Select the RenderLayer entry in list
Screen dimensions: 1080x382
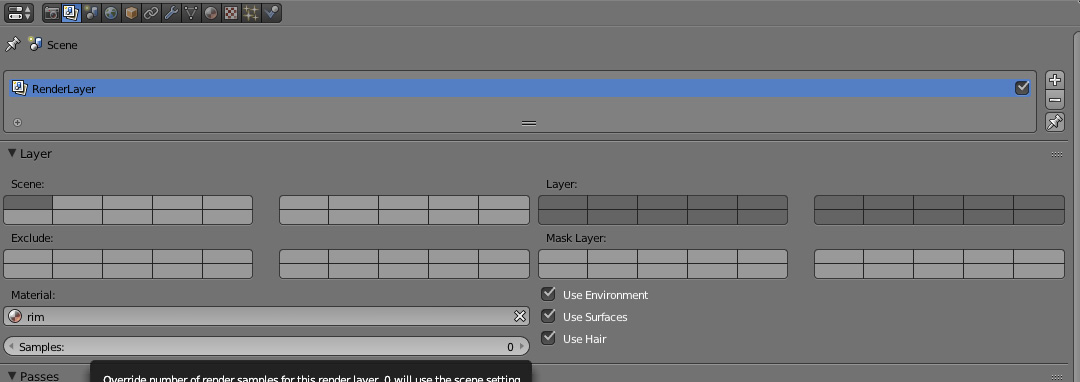point(520,88)
